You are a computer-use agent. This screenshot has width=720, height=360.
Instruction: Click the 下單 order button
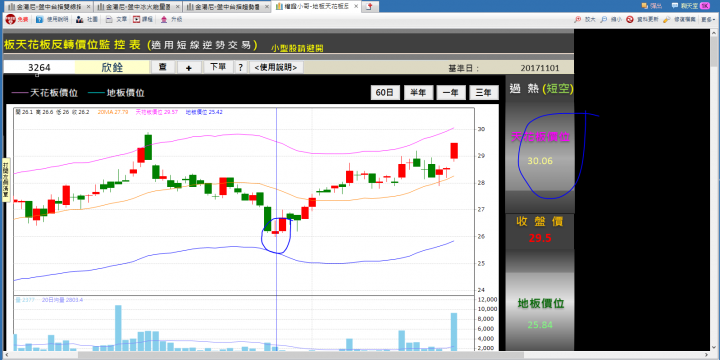point(218,67)
